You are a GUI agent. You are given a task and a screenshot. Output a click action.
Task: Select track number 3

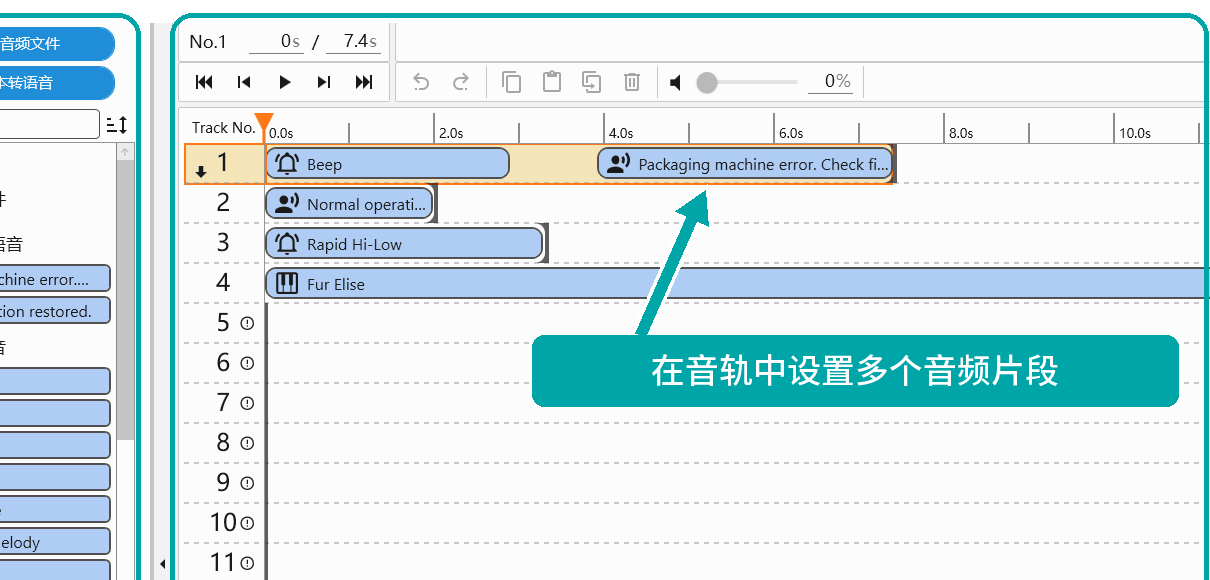click(x=223, y=243)
